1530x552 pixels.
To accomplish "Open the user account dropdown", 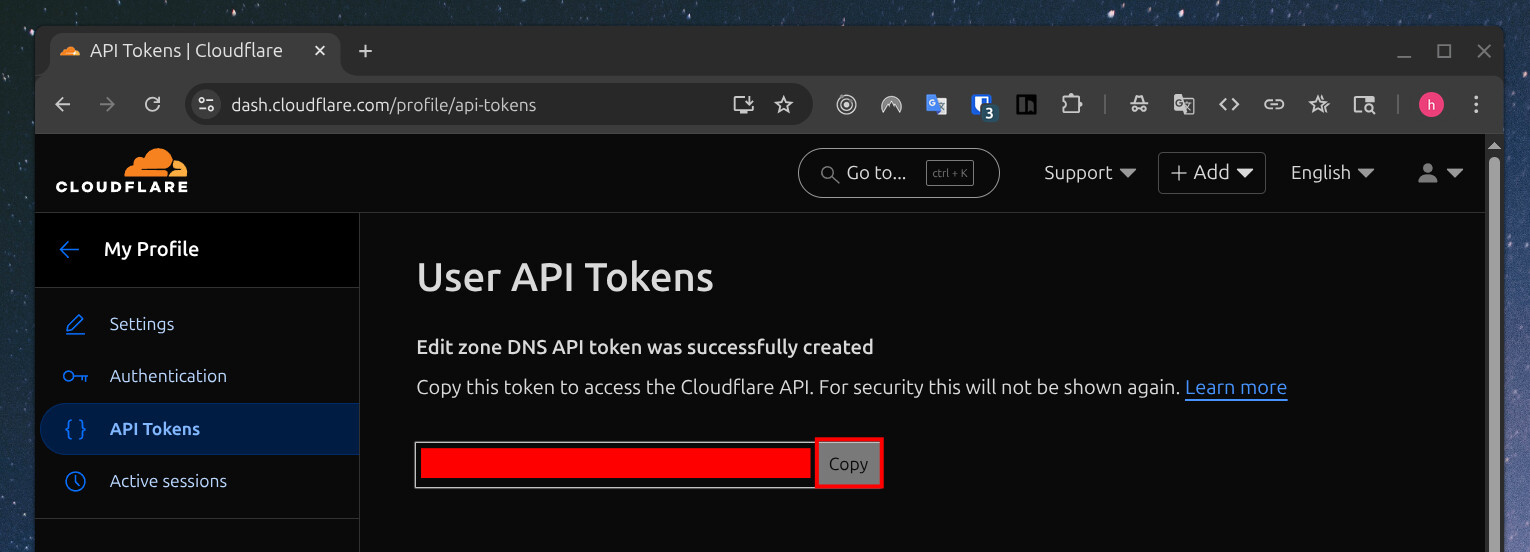I will click(x=1441, y=173).
